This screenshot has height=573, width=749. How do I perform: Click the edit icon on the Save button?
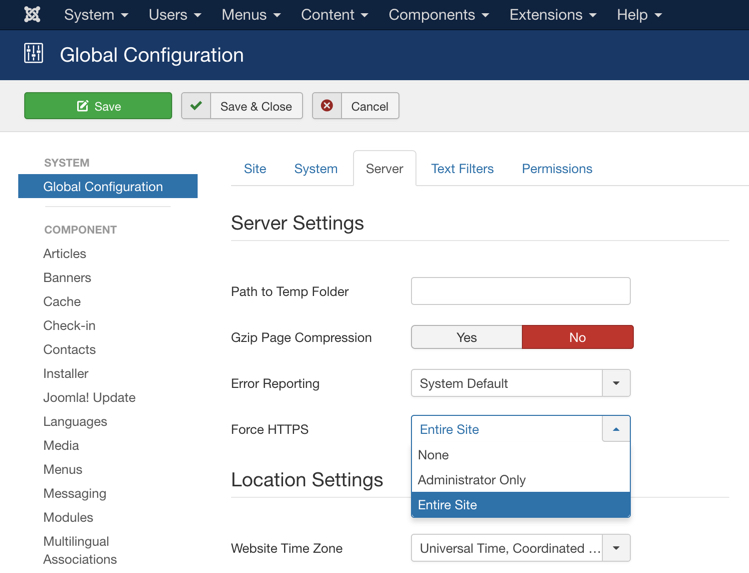(83, 106)
